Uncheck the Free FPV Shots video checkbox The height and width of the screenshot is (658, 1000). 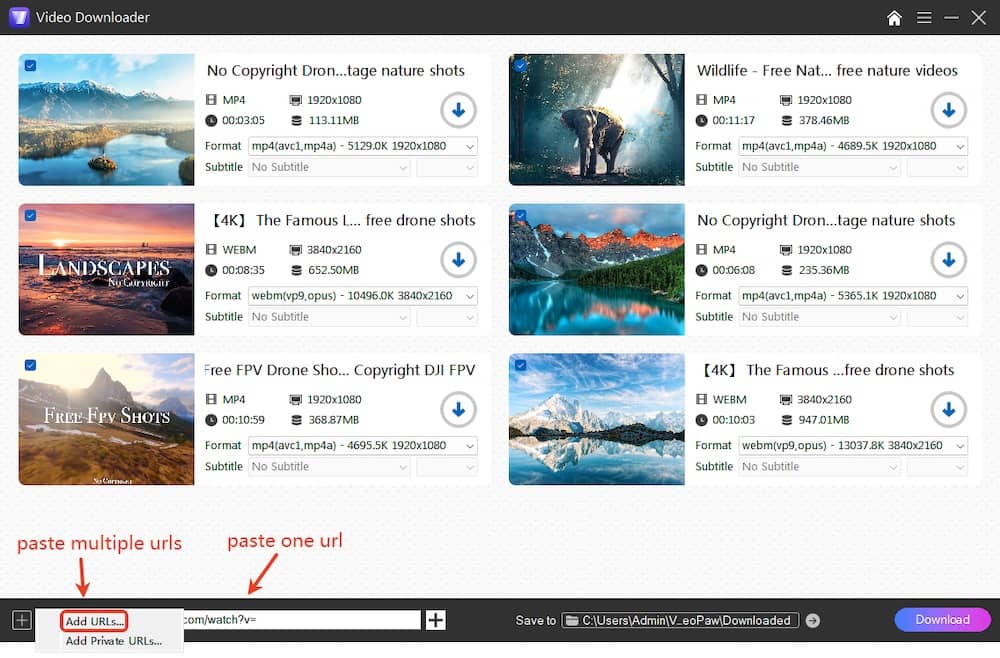[30, 365]
